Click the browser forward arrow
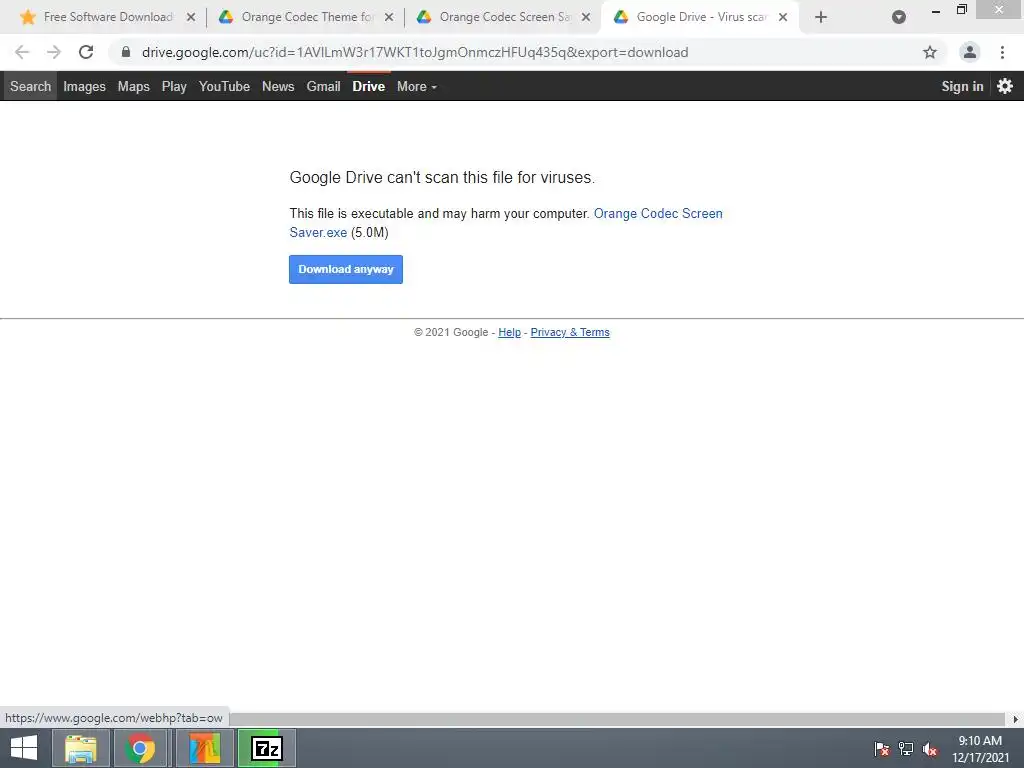1024x768 pixels. [54, 52]
